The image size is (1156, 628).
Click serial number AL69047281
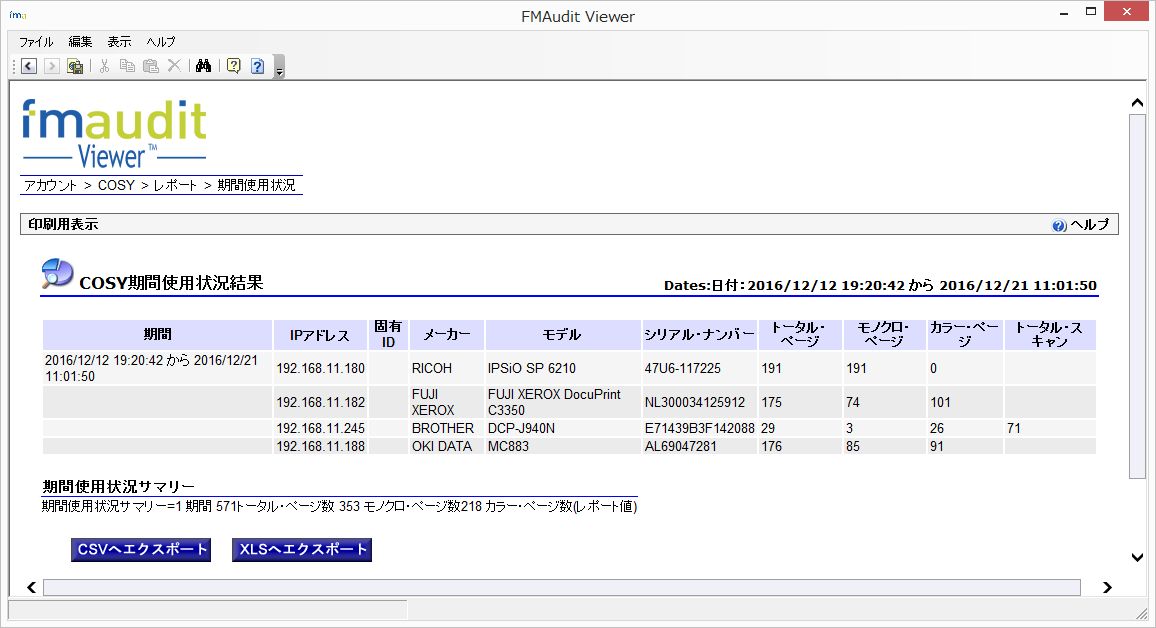680,447
